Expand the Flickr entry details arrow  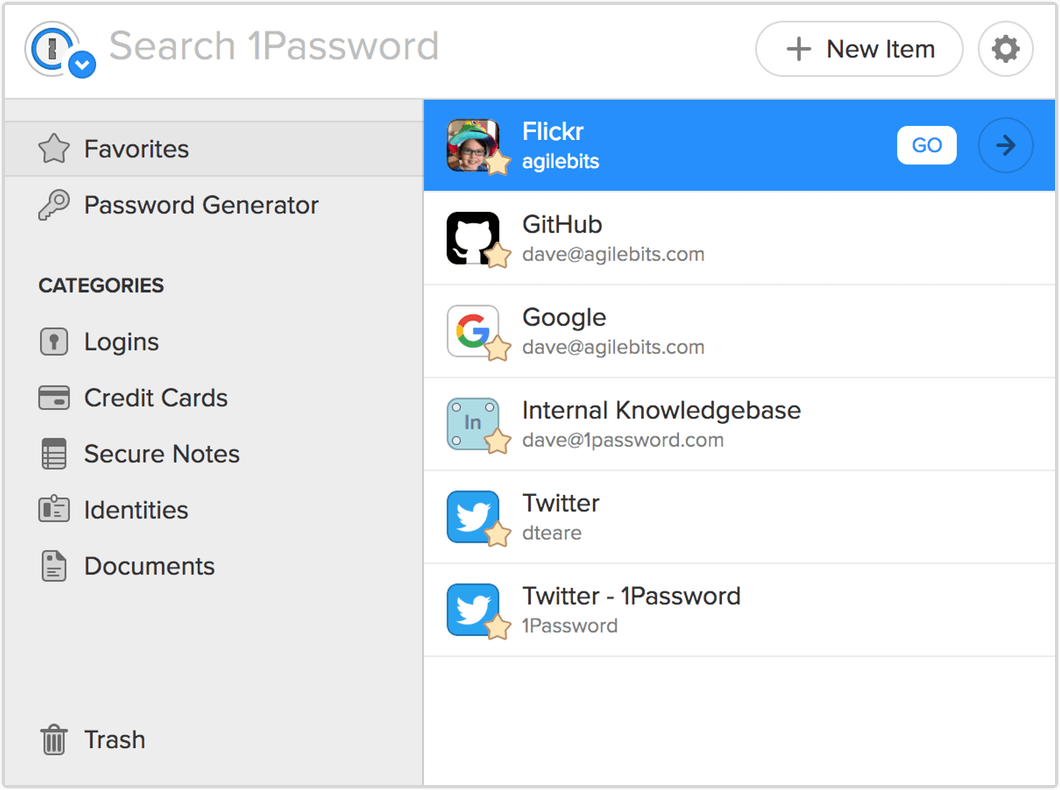pos(1005,145)
